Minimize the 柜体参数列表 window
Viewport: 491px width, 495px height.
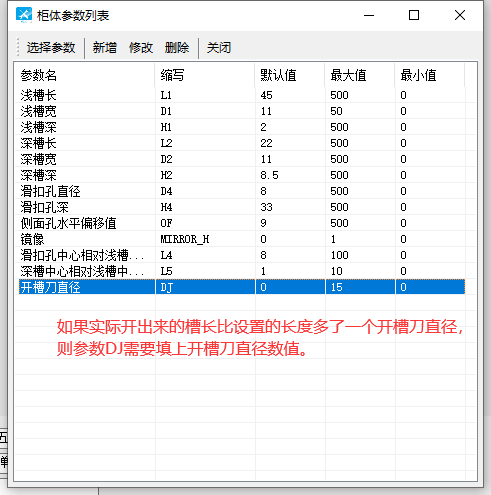[369, 15]
